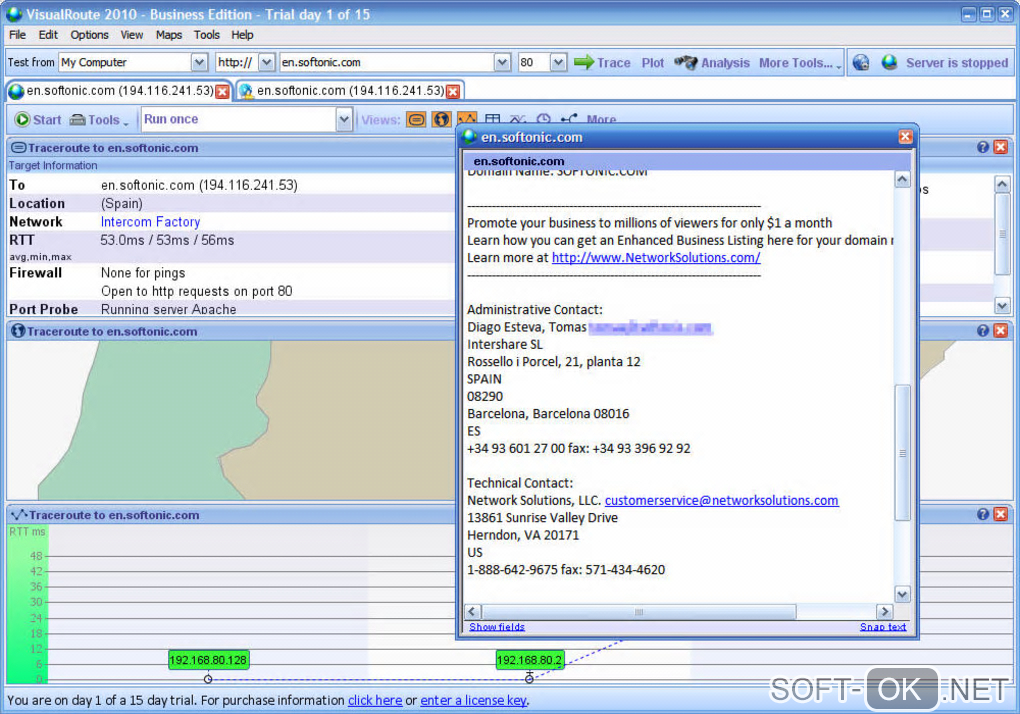Open the Edit menu
Screen dimensions: 1020x714
click(48, 35)
